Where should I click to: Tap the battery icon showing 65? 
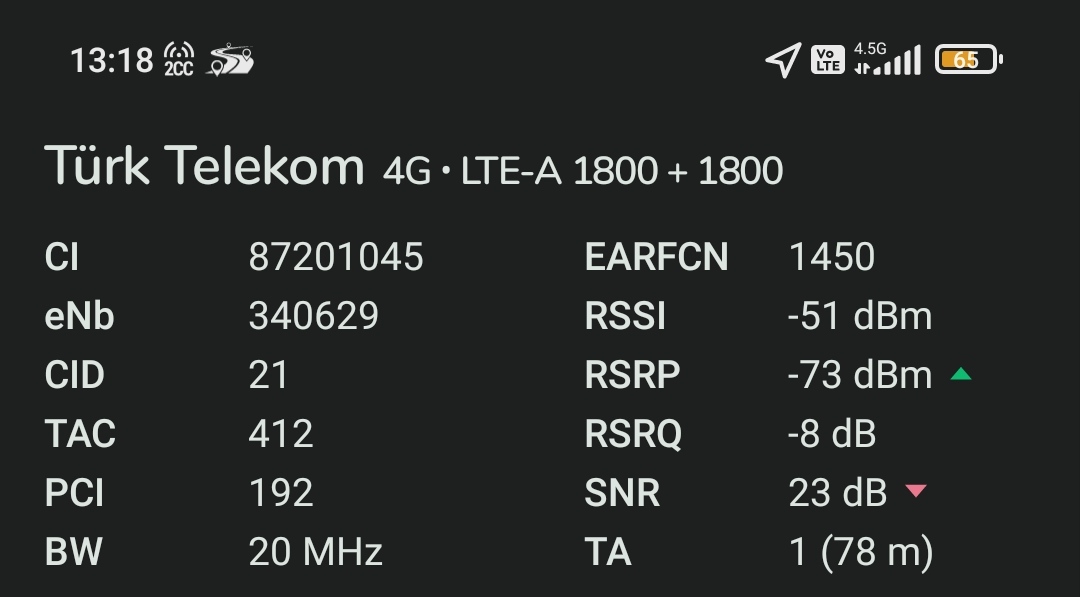pyautogui.click(x=968, y=60)
